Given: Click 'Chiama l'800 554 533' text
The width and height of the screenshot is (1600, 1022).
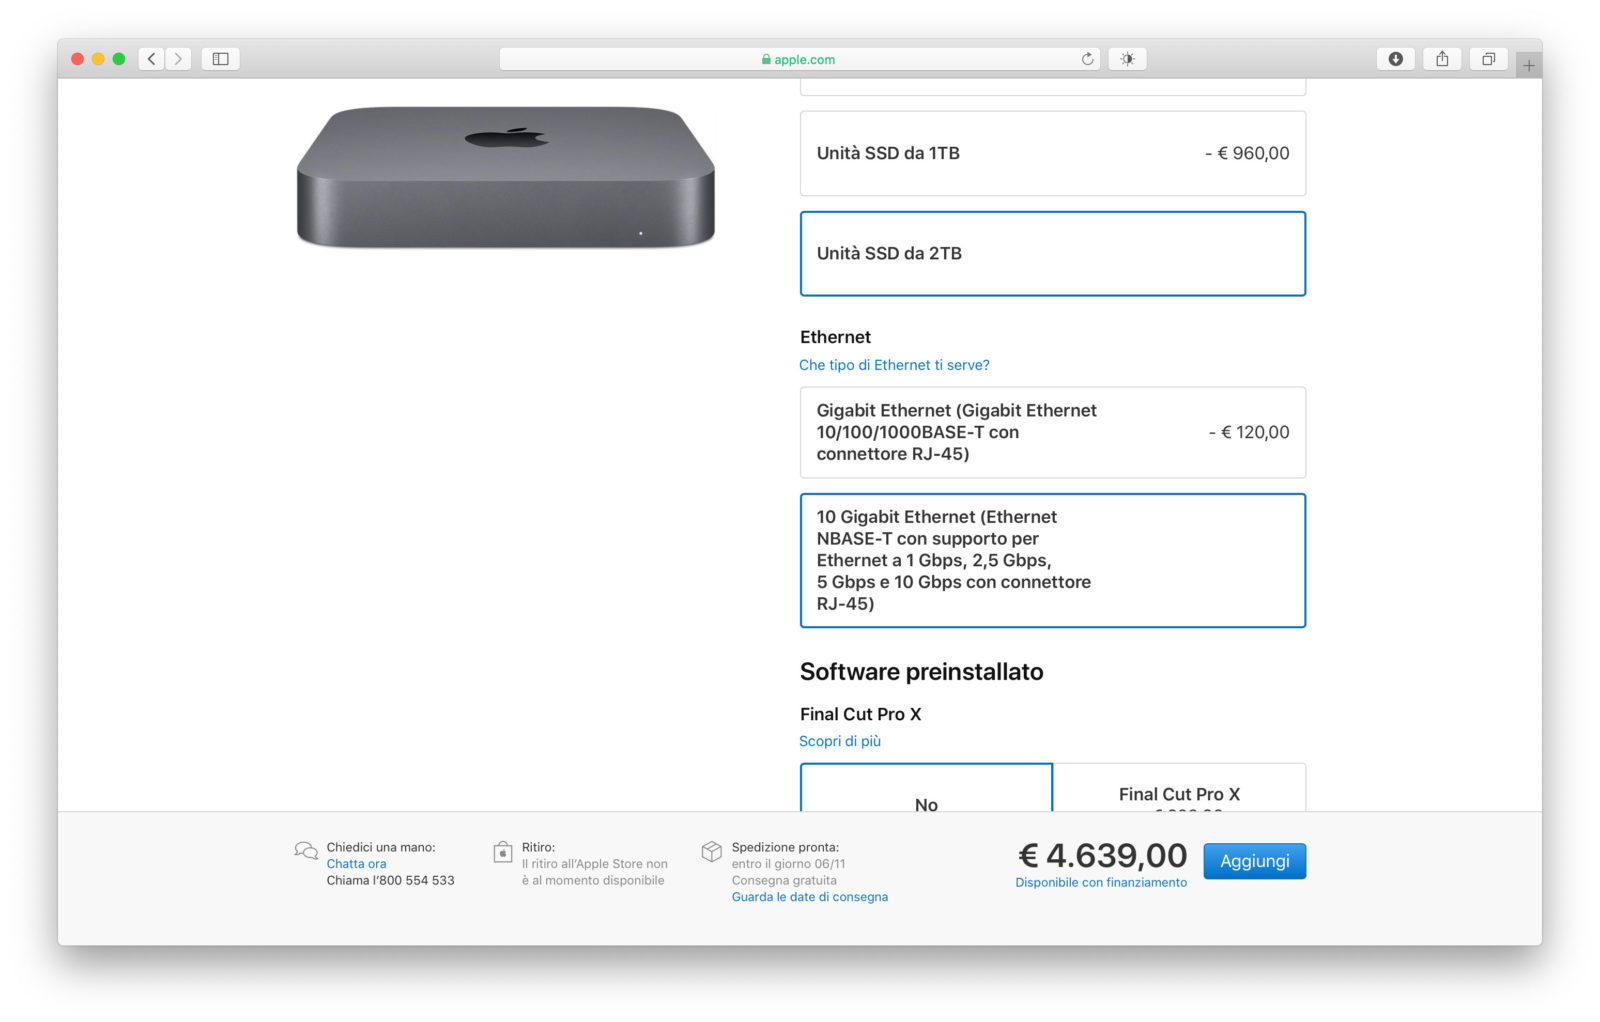Looking at the screenshot, I should tap(390, 881).
